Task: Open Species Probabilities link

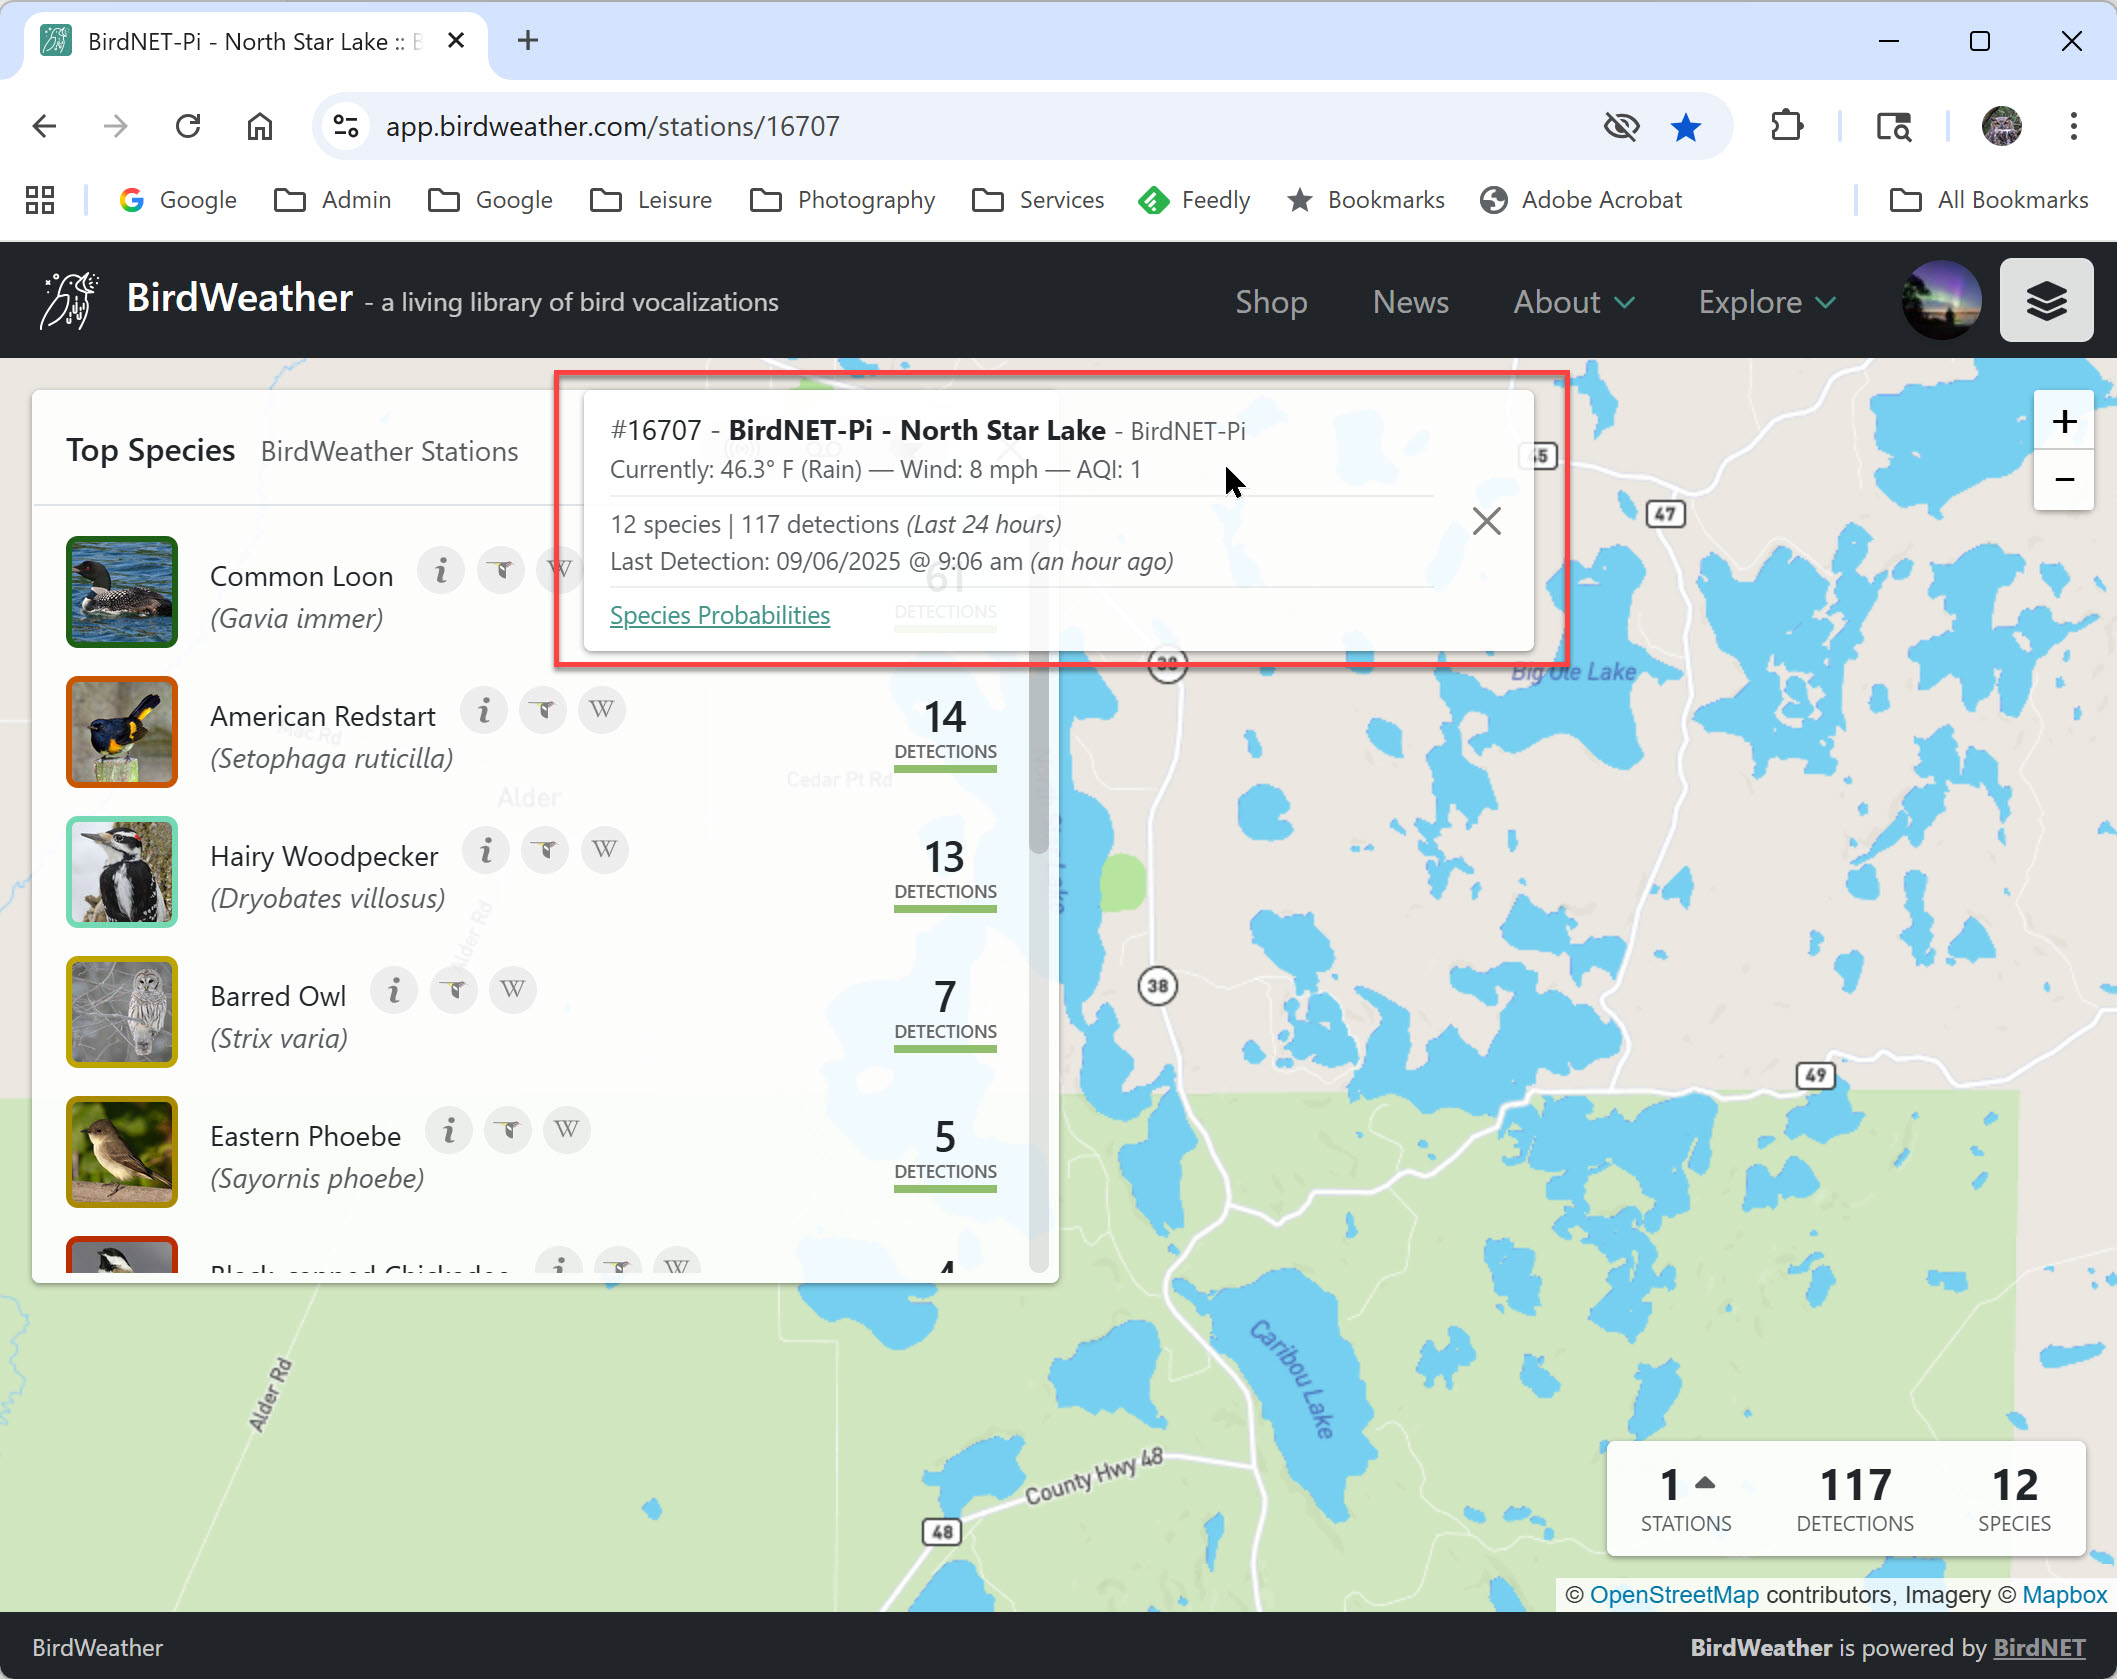Action: point(719,615)
